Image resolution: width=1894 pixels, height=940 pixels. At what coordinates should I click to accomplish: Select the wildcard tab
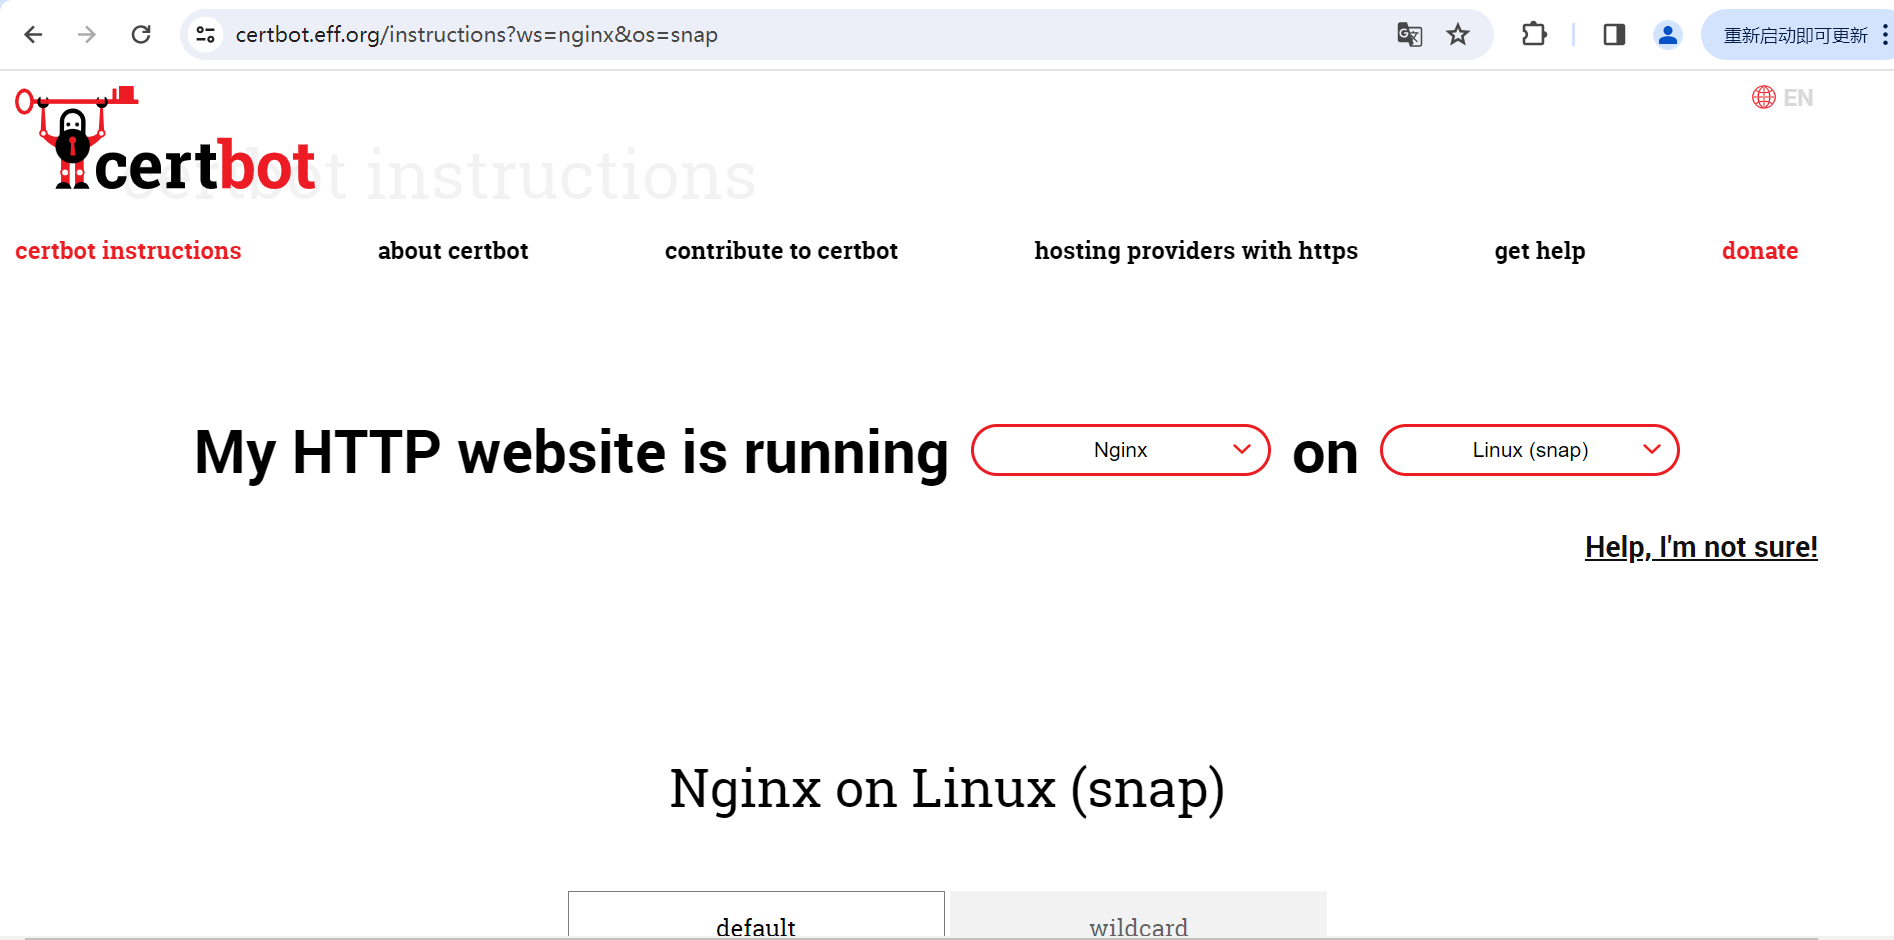(1139, 915)
